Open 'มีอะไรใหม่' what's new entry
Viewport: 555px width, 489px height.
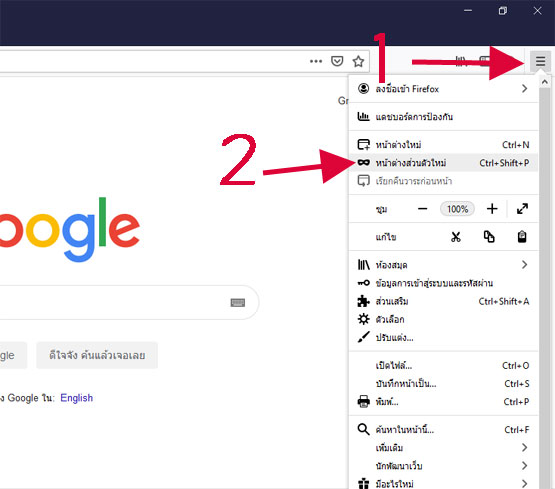click(443, 483)
